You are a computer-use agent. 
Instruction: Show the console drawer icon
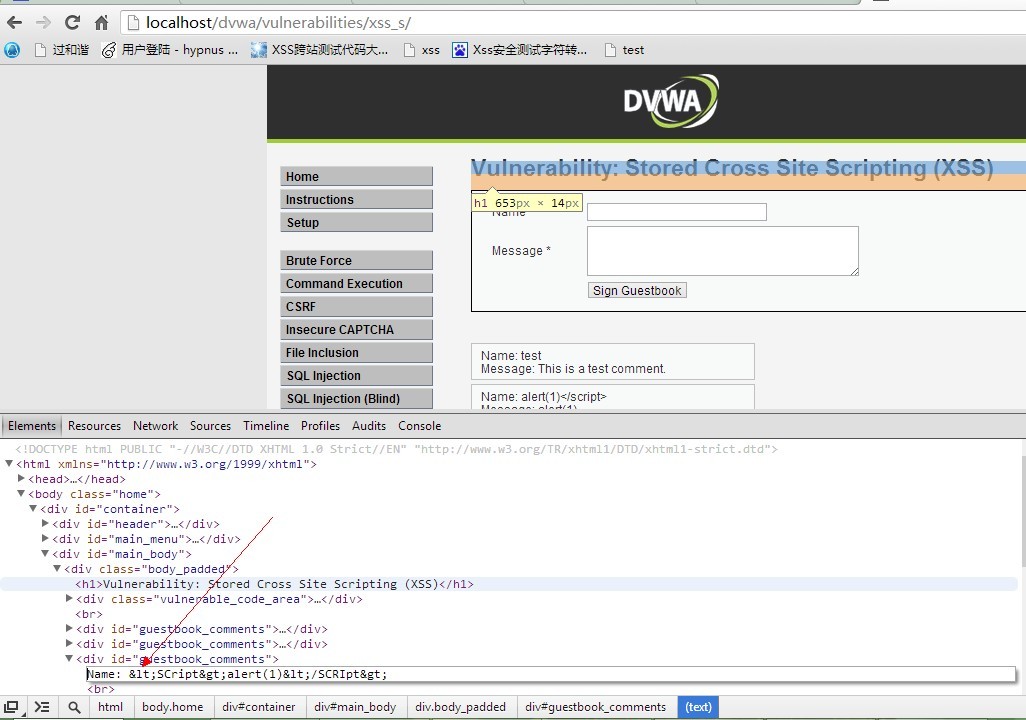point(41,707)
